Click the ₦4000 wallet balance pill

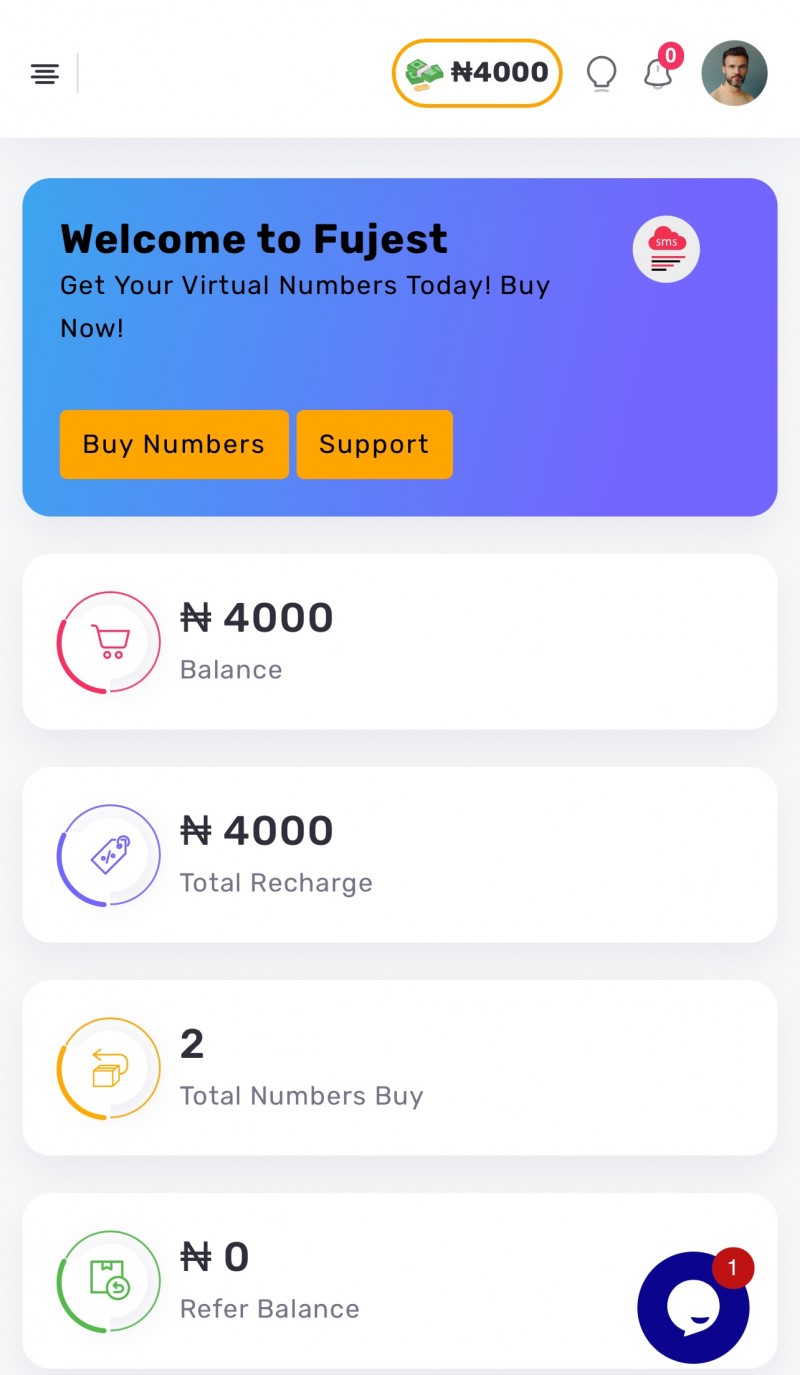[499, 73]
